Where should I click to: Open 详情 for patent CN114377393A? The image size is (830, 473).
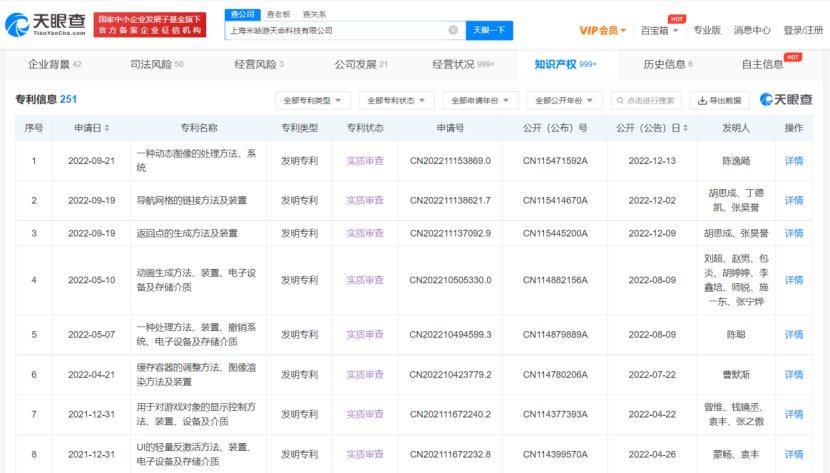[793, 414]
